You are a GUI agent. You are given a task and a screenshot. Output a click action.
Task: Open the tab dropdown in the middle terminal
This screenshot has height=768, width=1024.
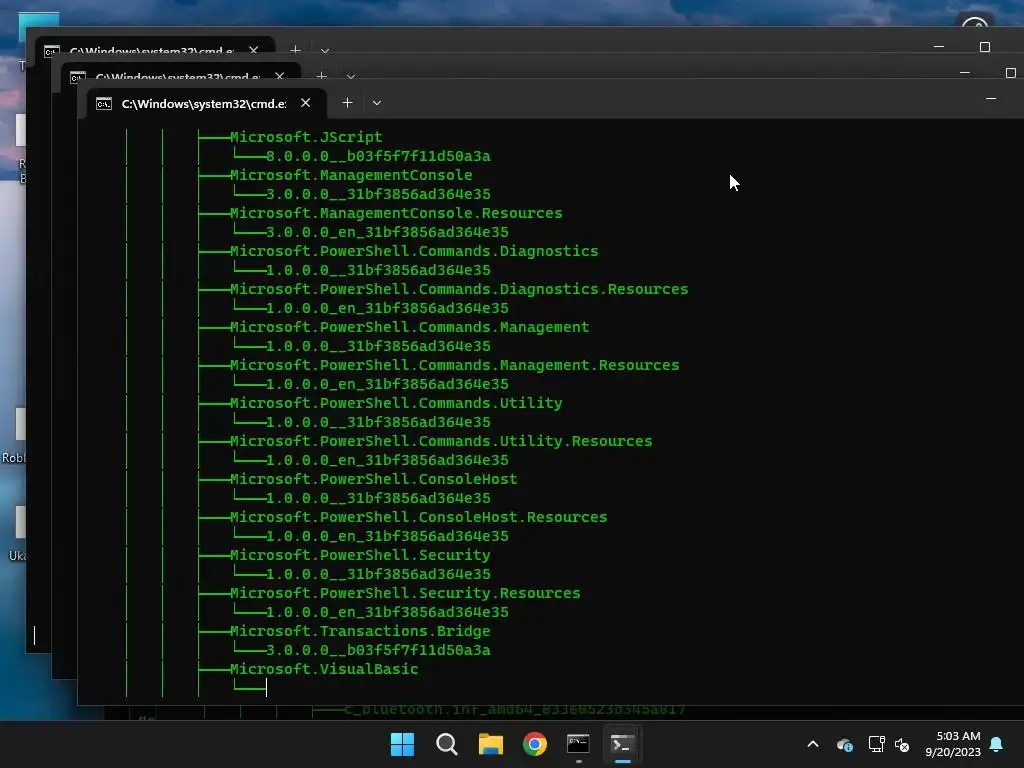pyautogui.click(x=351, y=76)
